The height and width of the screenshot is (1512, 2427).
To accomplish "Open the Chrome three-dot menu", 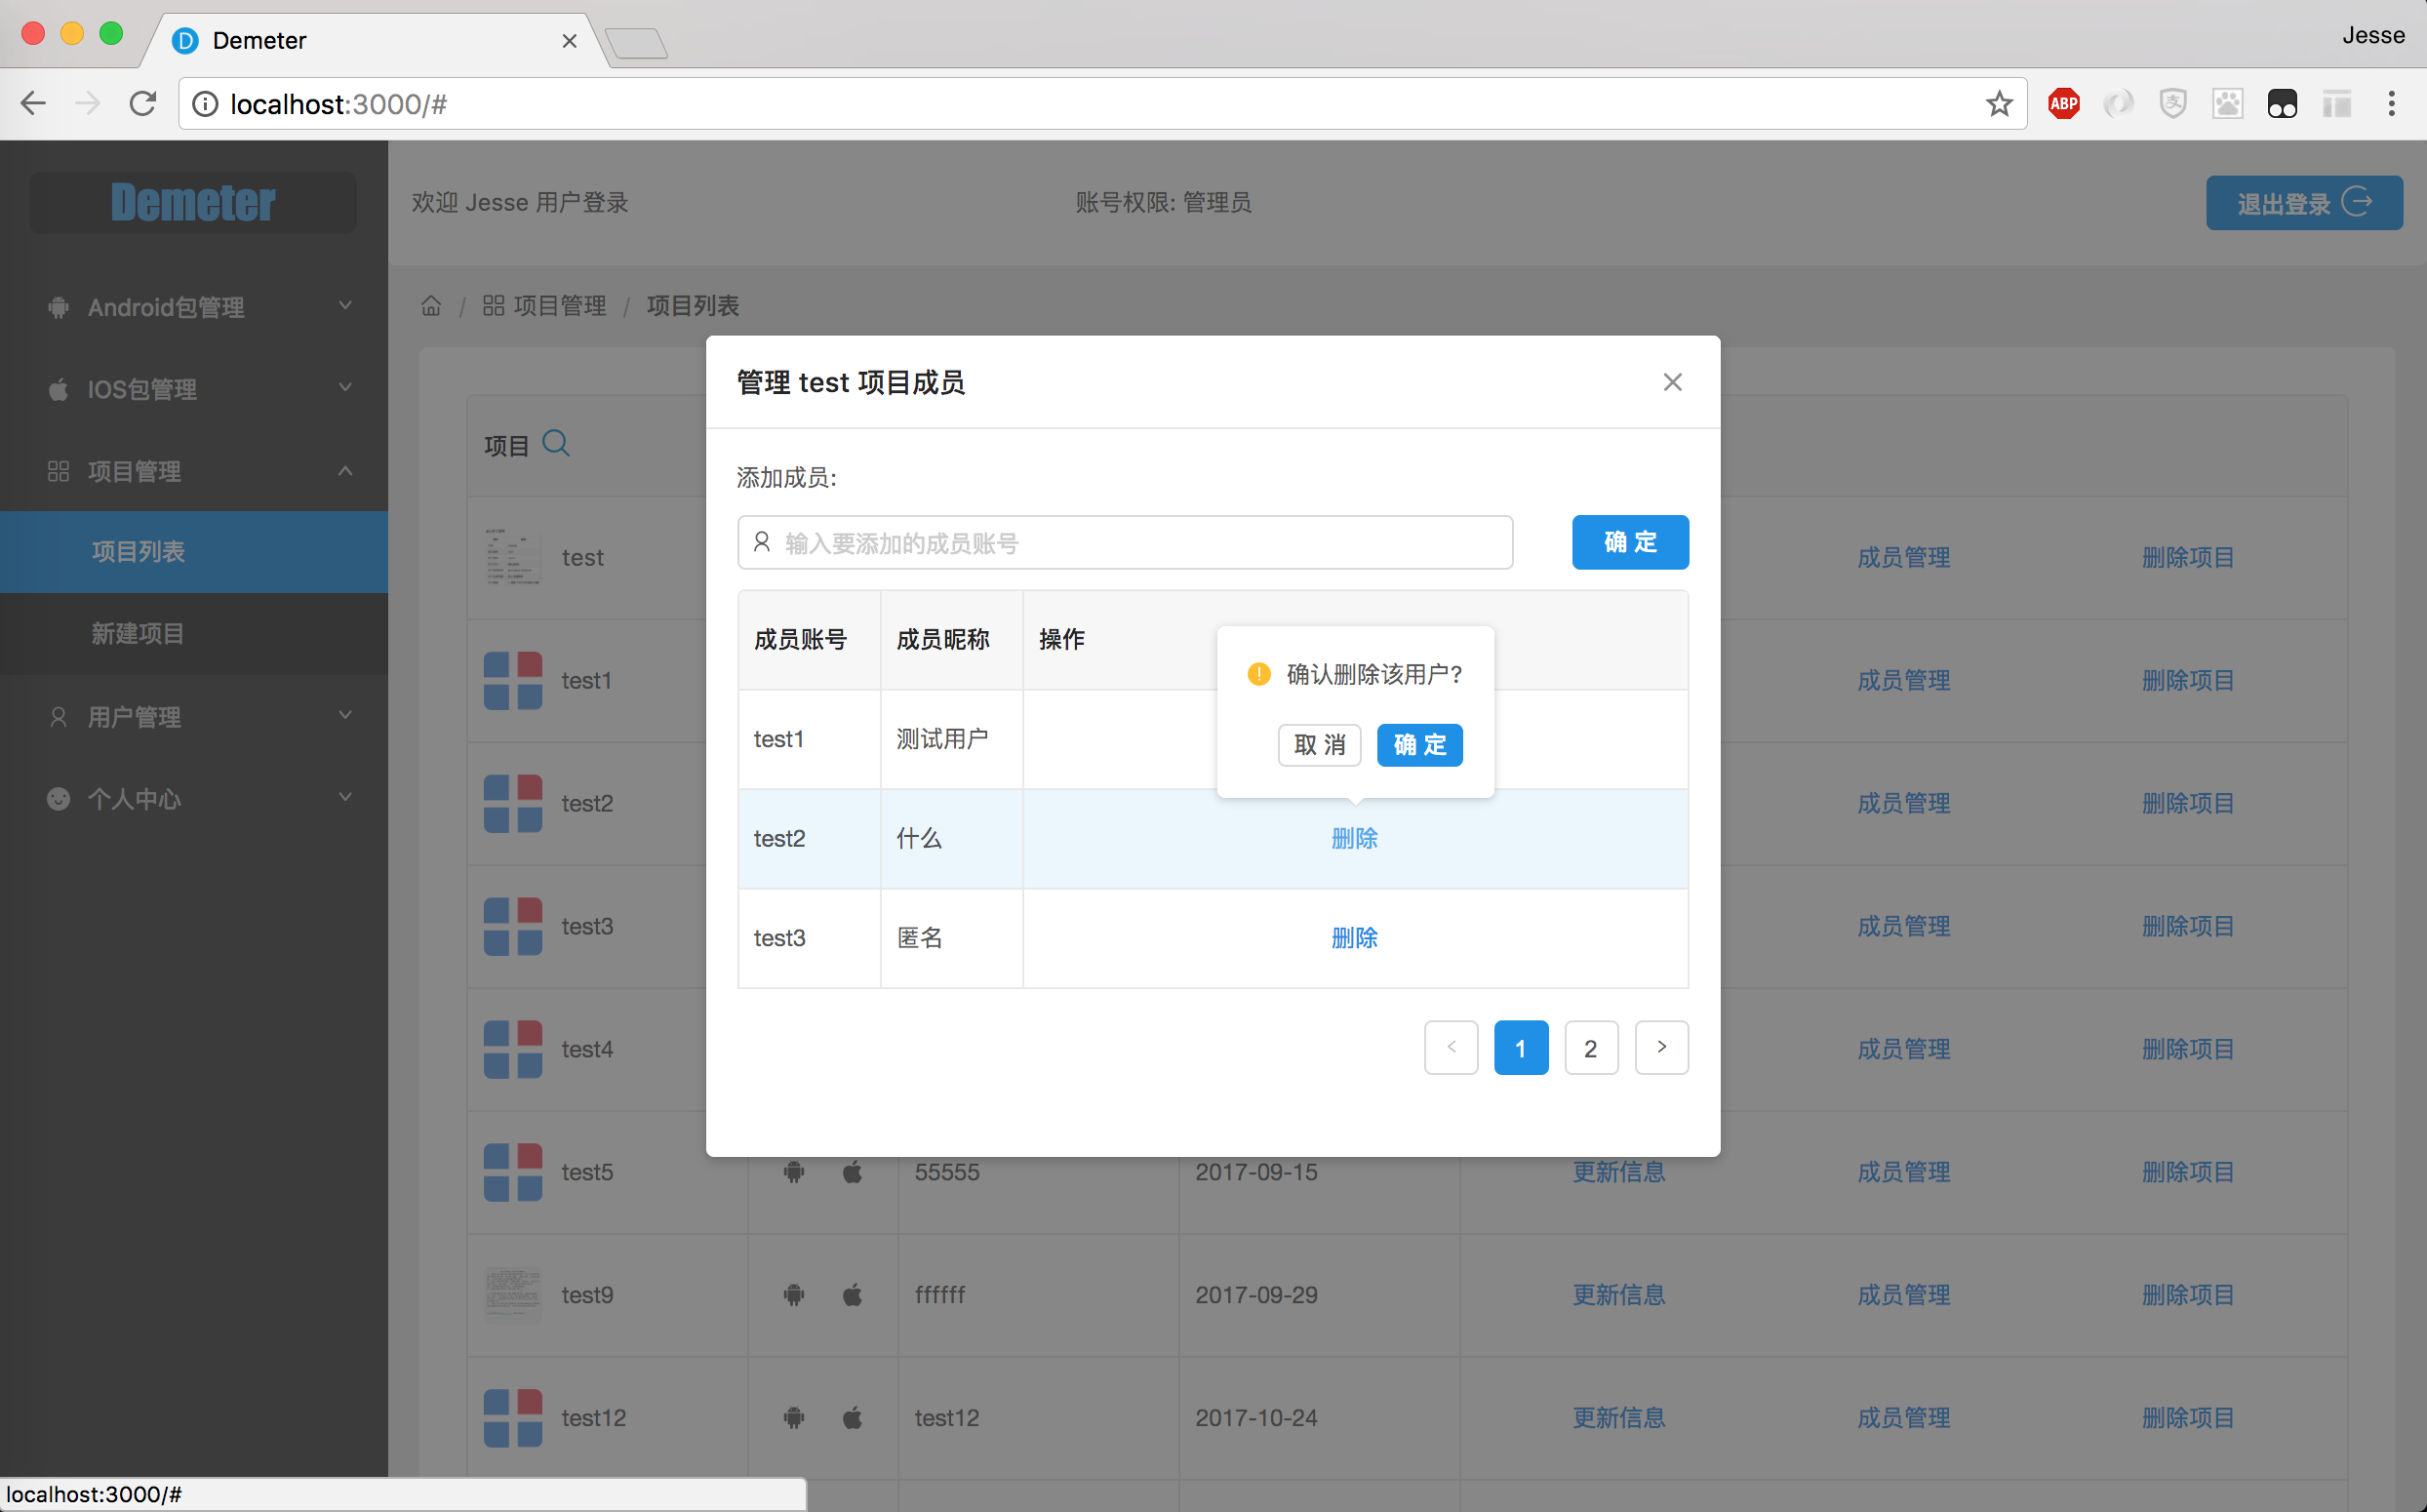I will click(x=2391, y=103).
